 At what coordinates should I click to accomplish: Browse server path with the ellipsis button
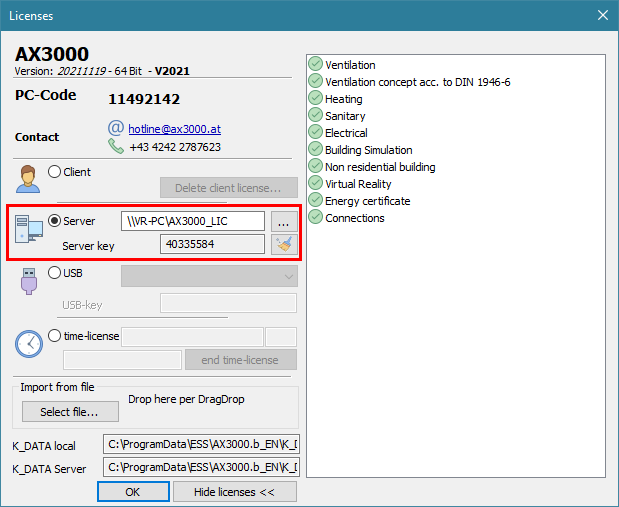[x=284, y=221]
